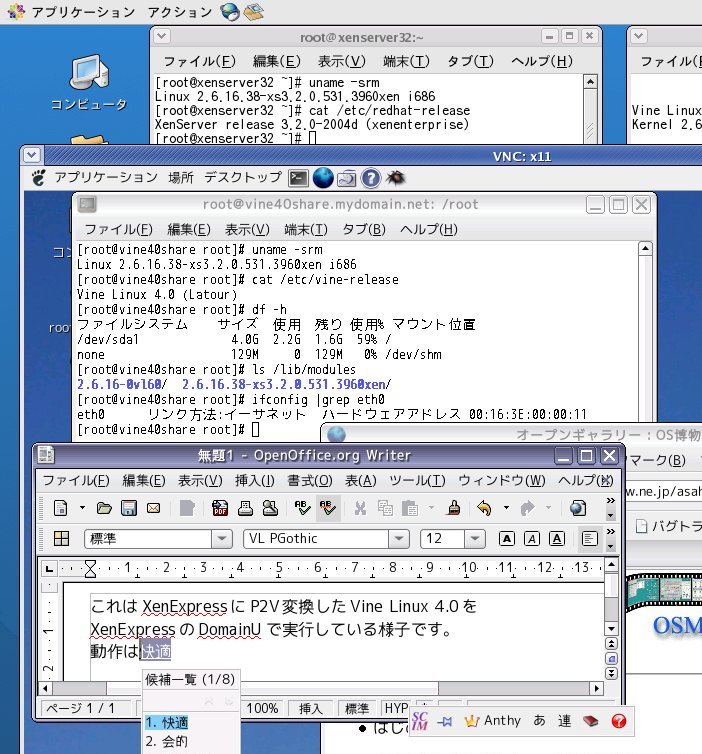Click the vine40share terminal scrollbar up arrow
702x754 pixels.
(645, 249)
